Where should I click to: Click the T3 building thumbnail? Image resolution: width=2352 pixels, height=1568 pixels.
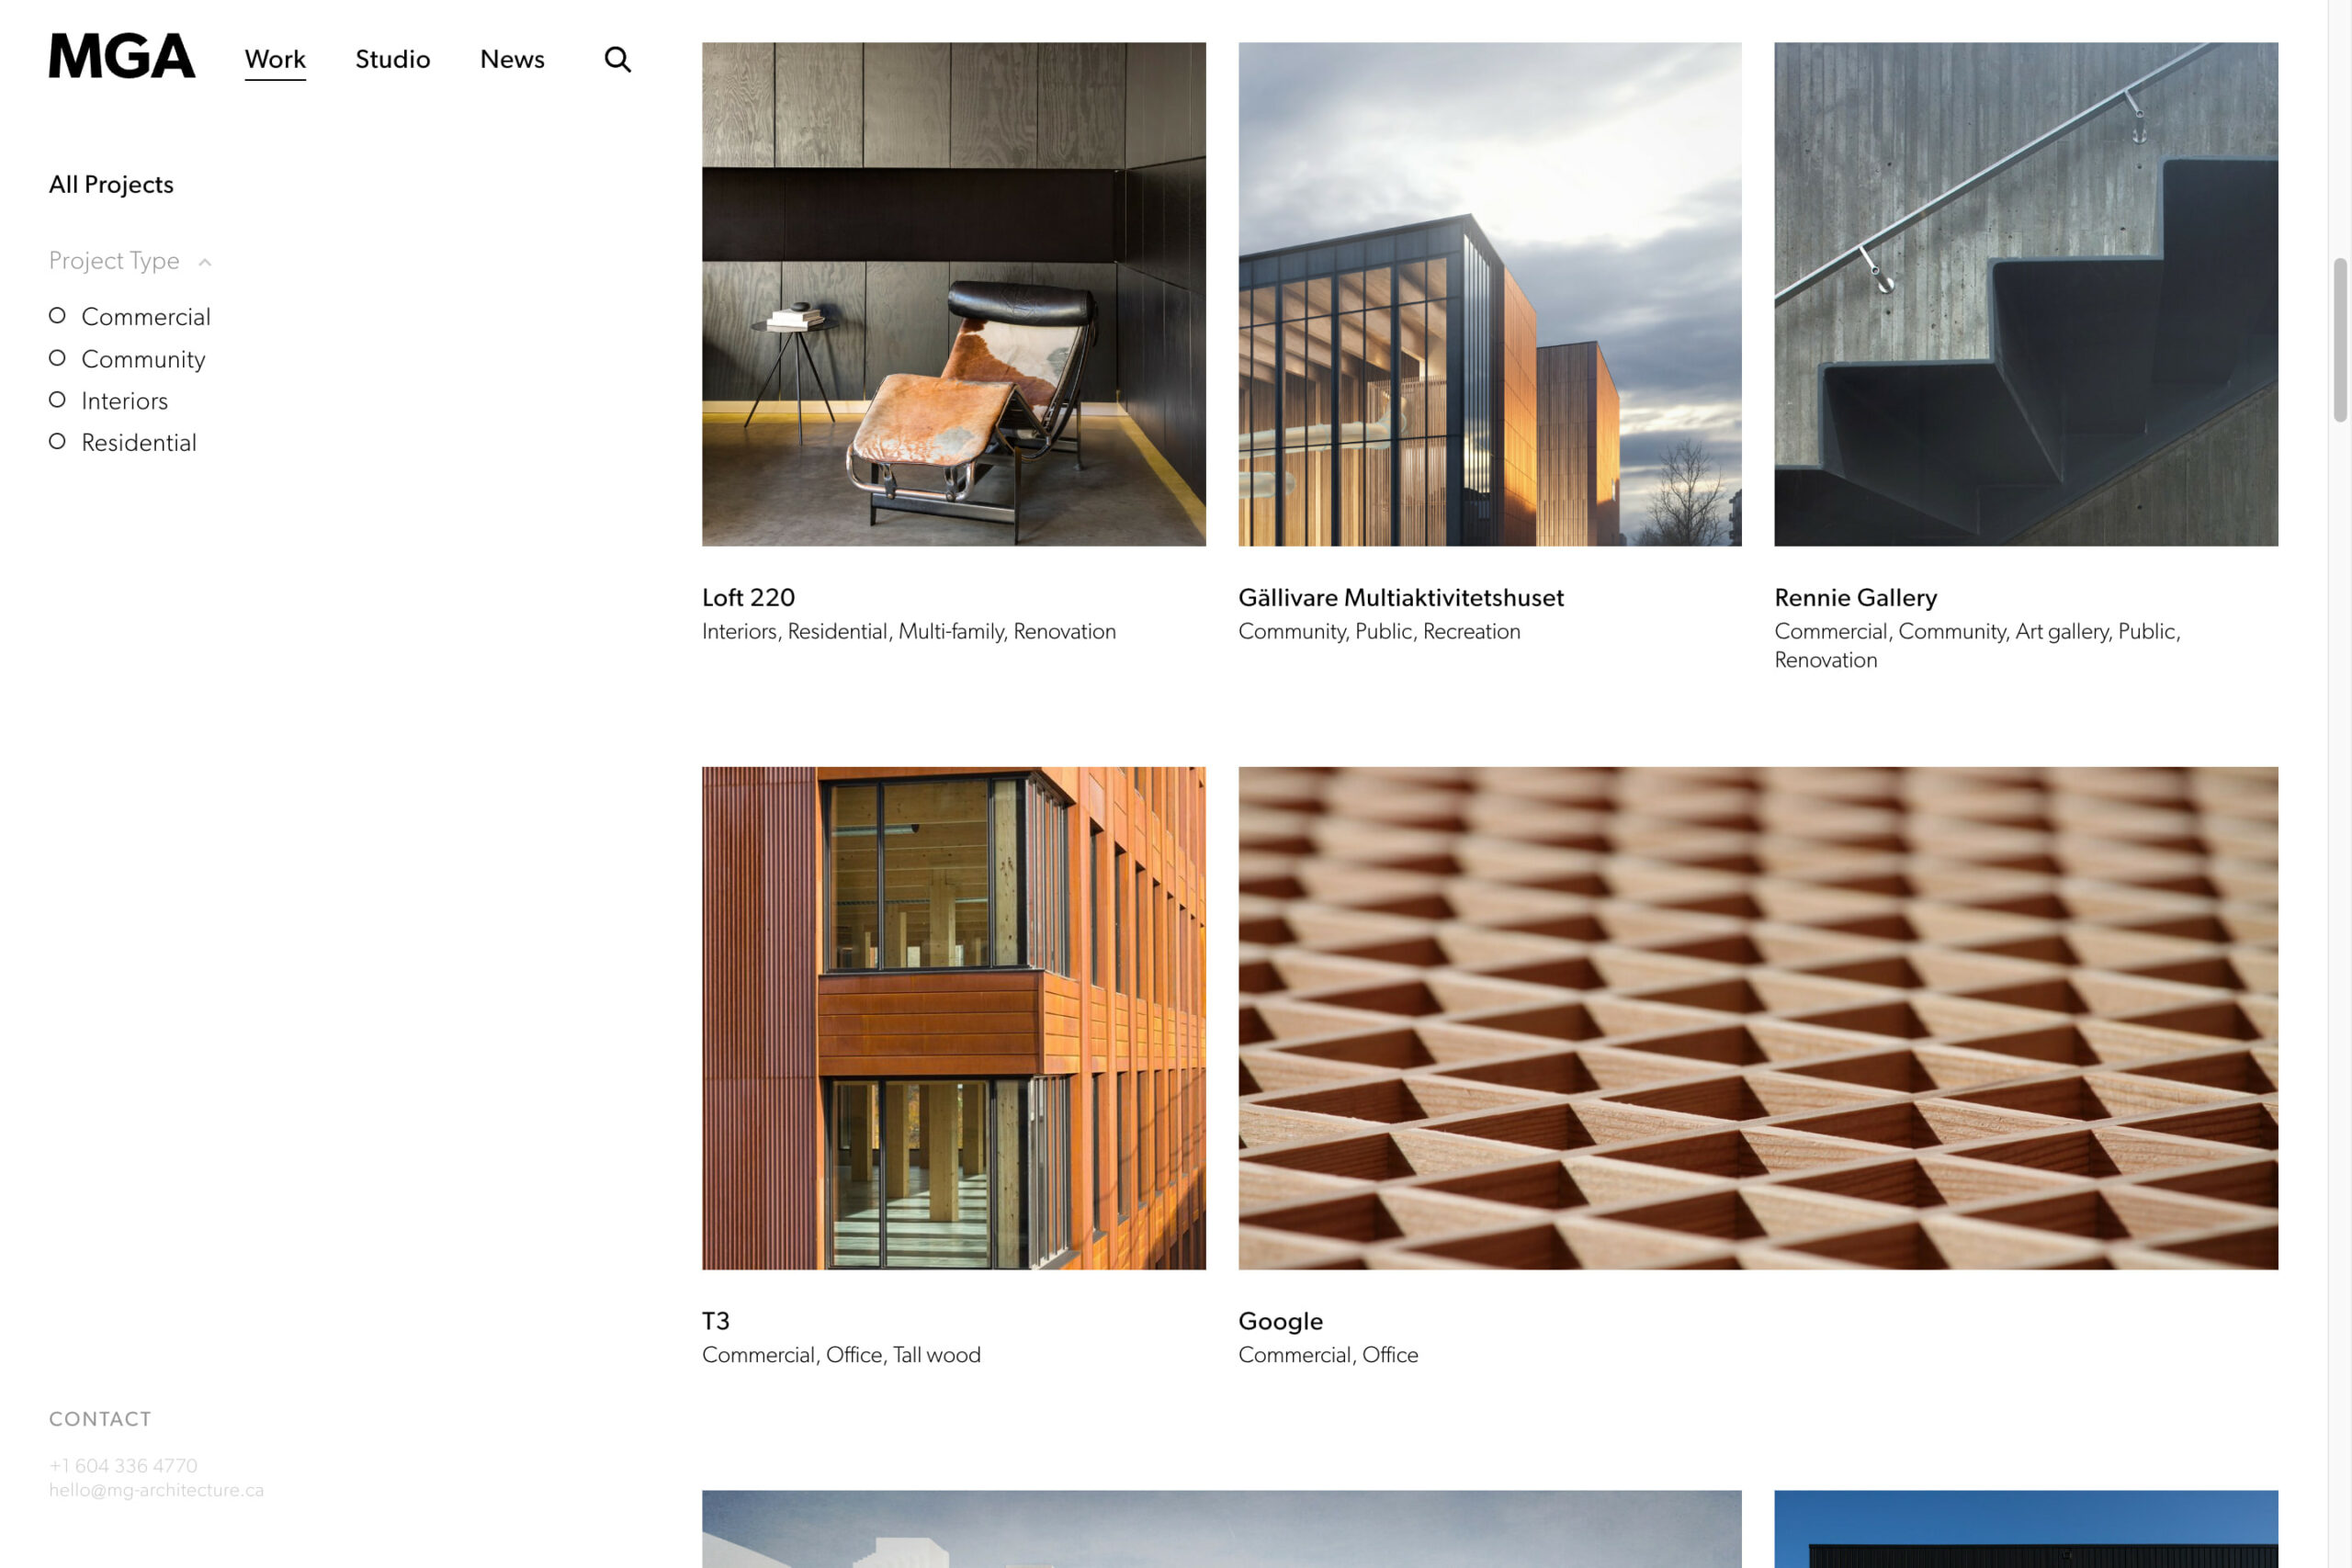953,1018
